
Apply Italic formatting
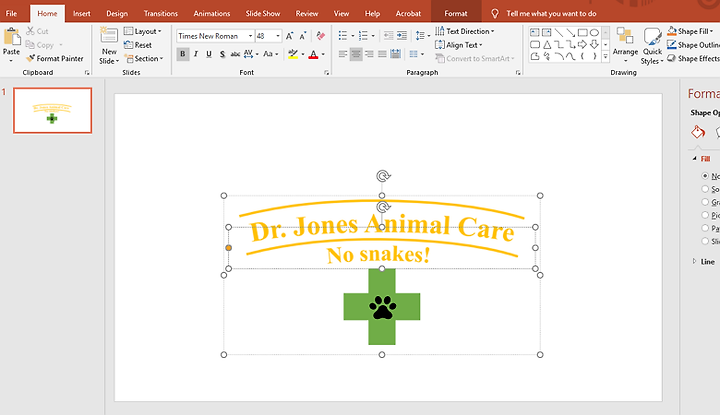click(x=196, y=54)
